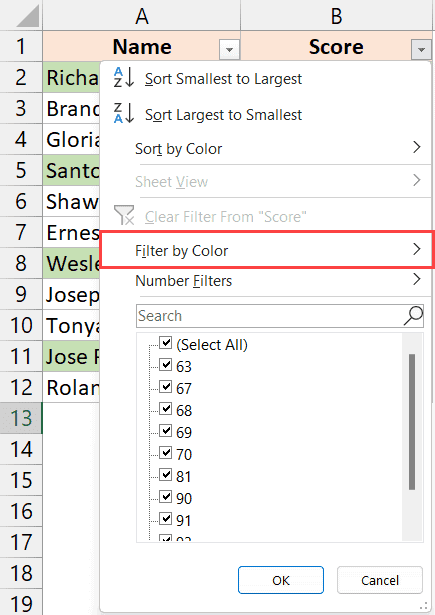Click the Cancel button

[380, 580]
